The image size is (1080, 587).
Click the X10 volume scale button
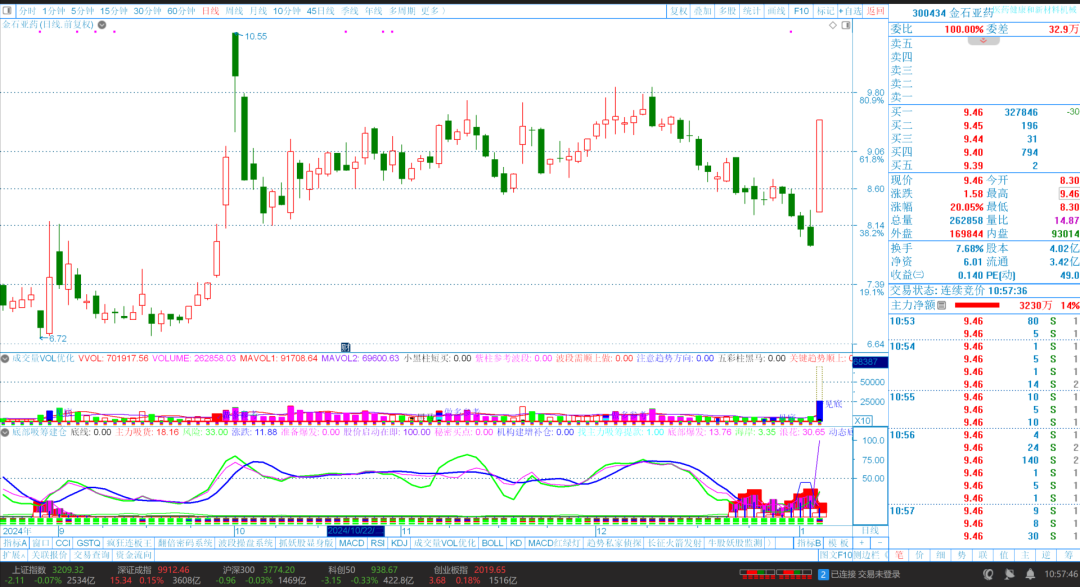(x=862, y=420)
